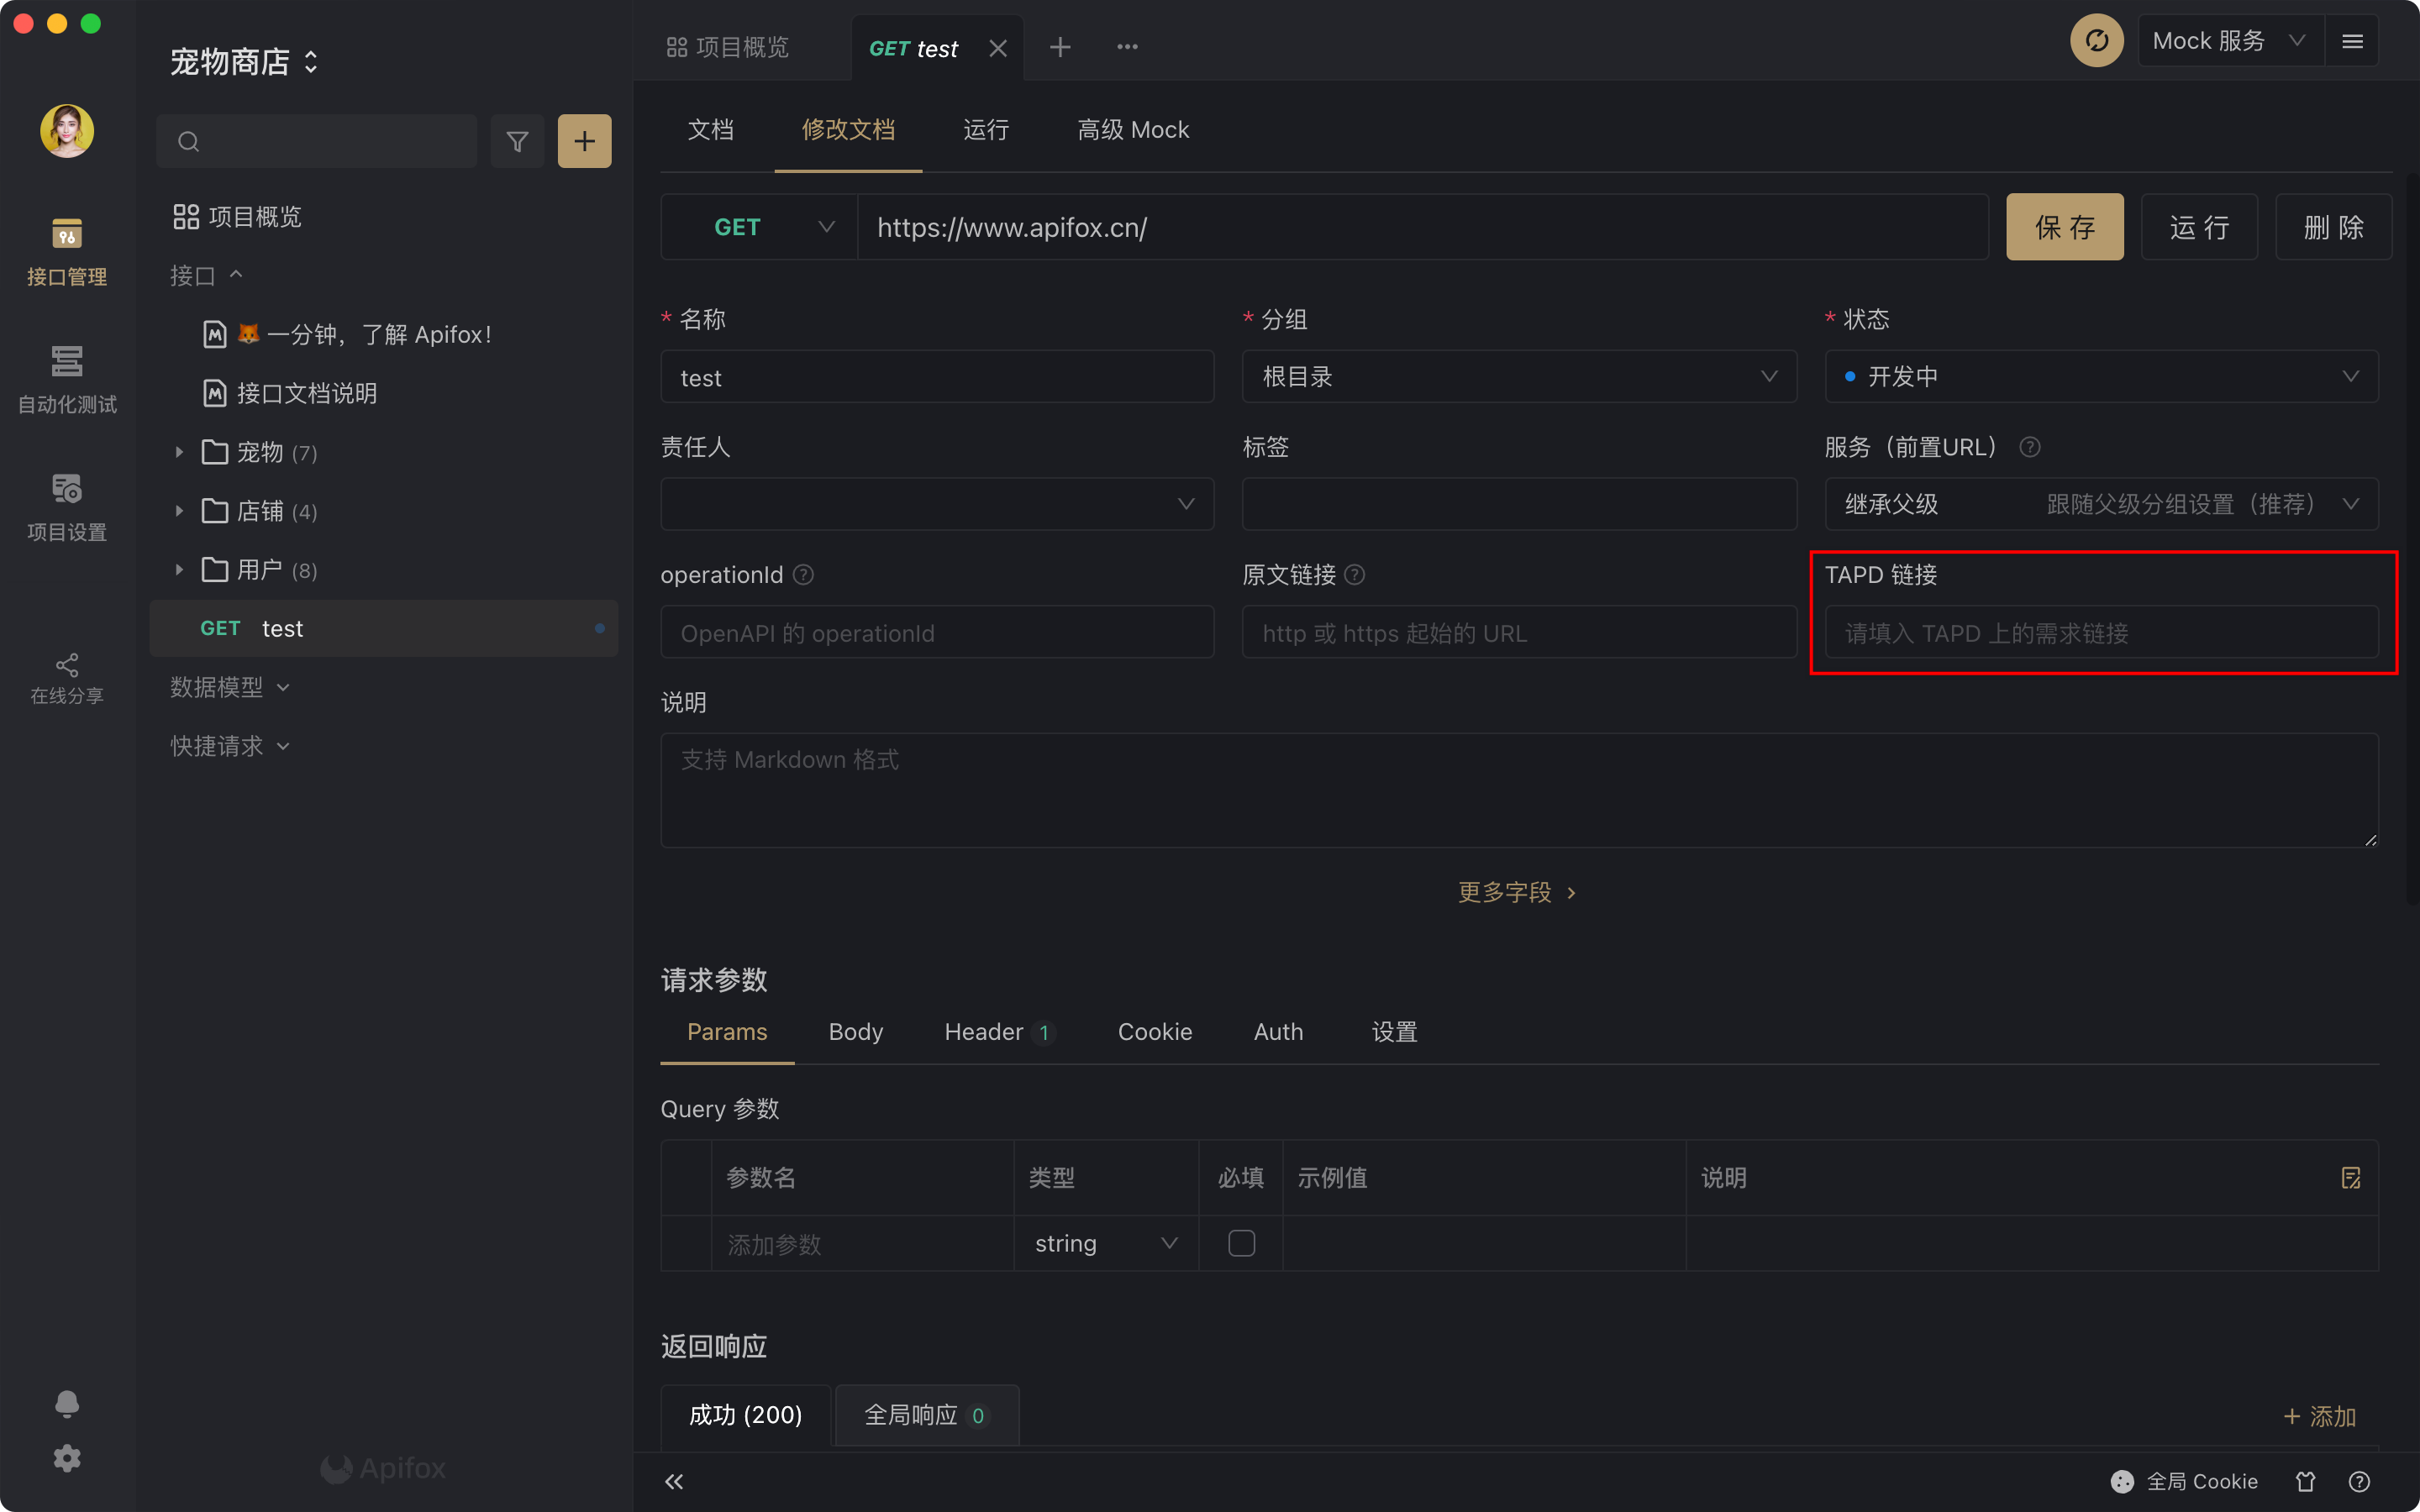The width and height of the screenshot is (2420, 1512).
Task: Click the refresh sync icon top right
Action: [x=2096, y=41]
